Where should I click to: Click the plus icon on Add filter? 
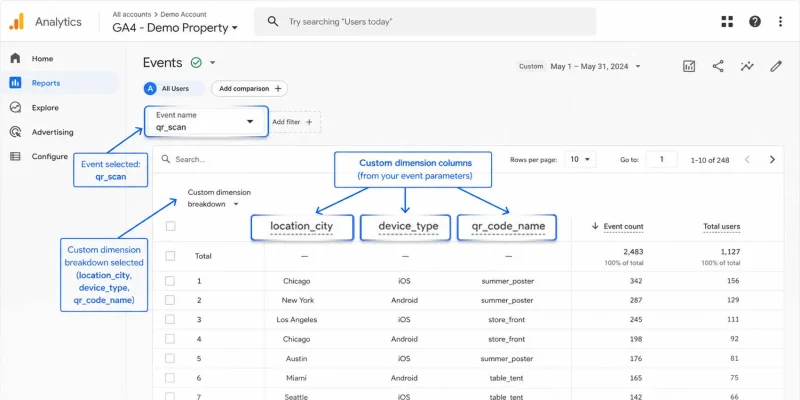click(309, 122)
